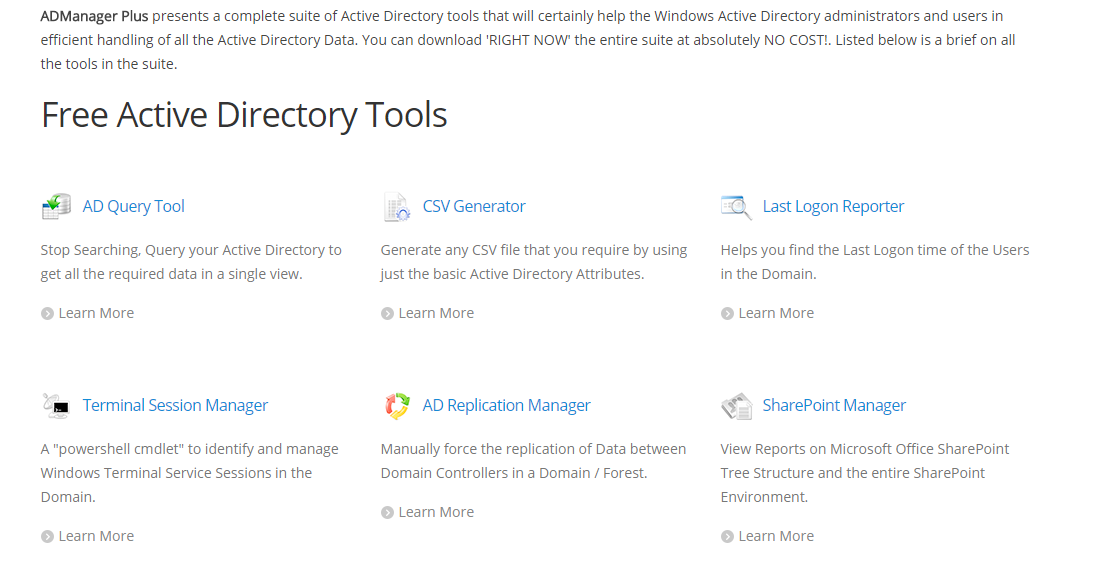1094x578 pixels.
Task: Click arrow bullet beside SharePoint Manager Learn More
Action: point(727,536)
